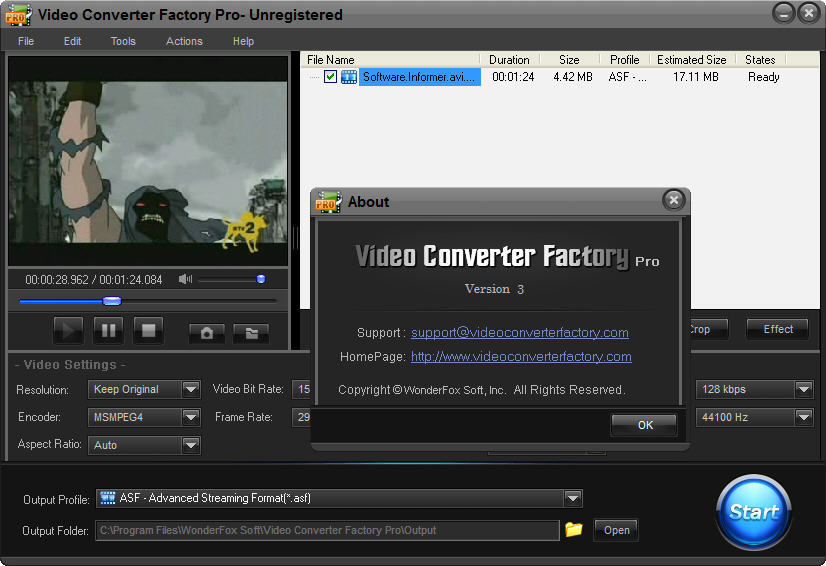Click the volume slider handle
This screenshot has width=826, height=566.
(261, 279)
